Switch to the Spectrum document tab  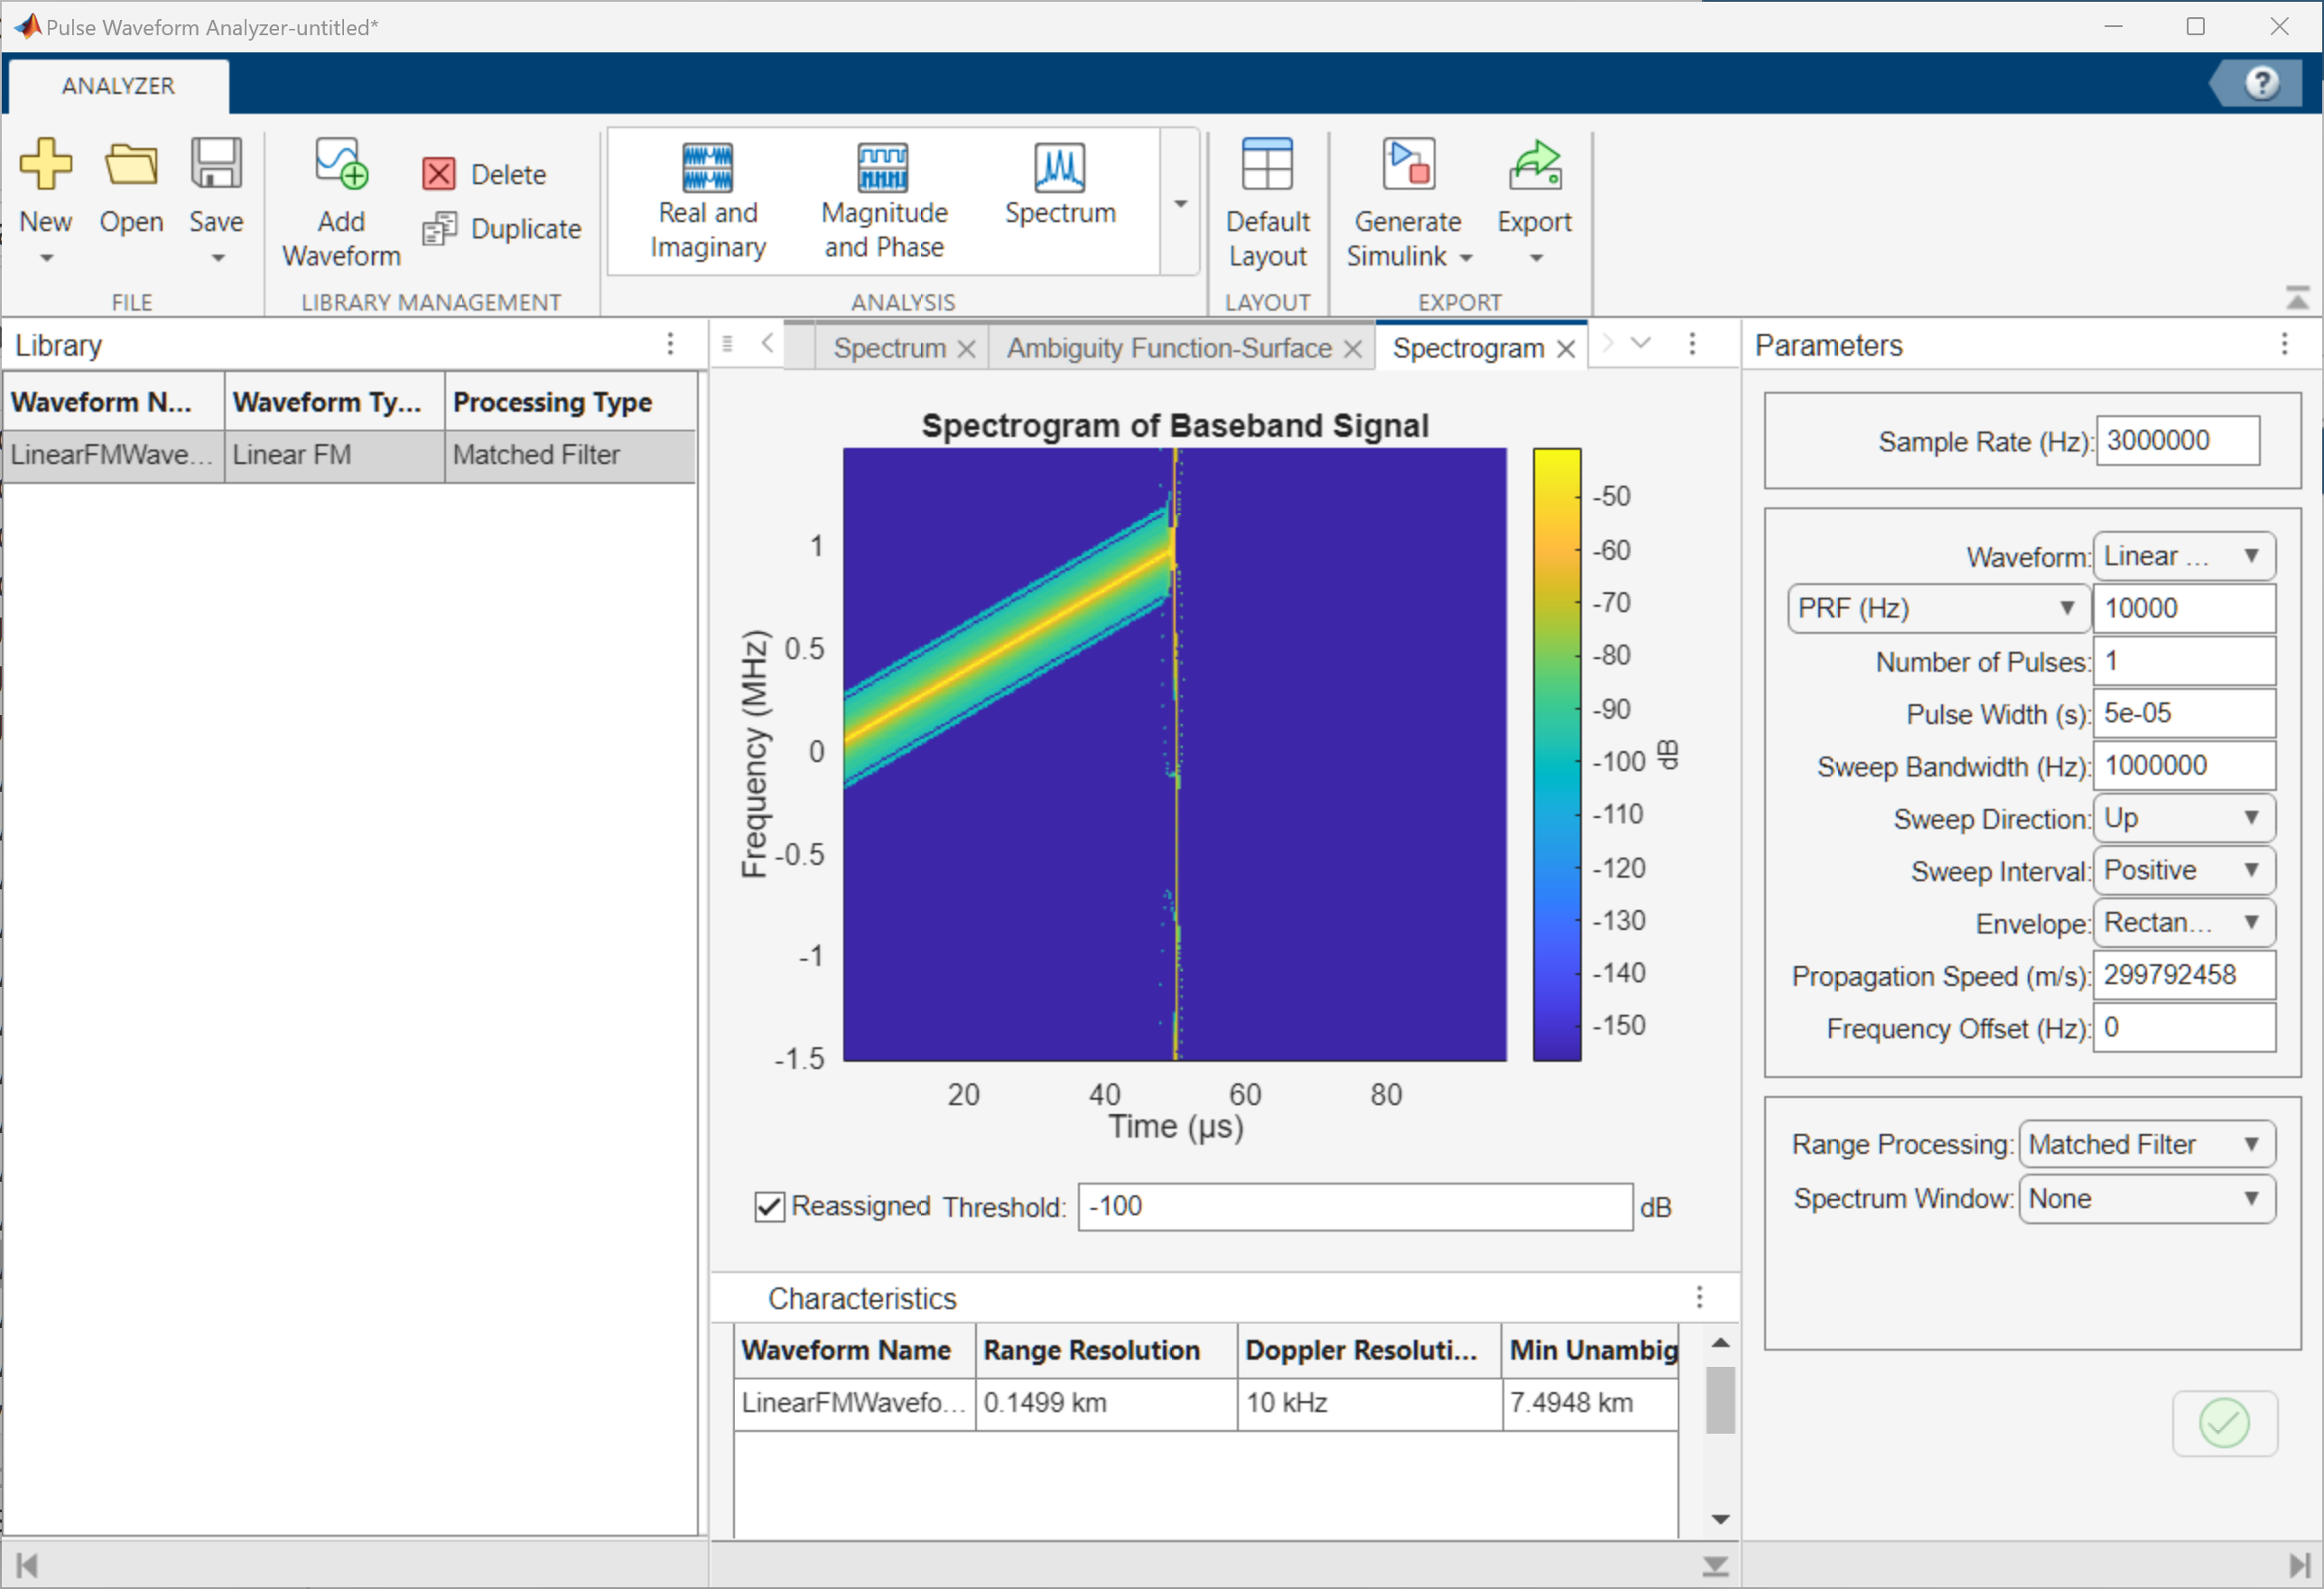tap(888, 348)
